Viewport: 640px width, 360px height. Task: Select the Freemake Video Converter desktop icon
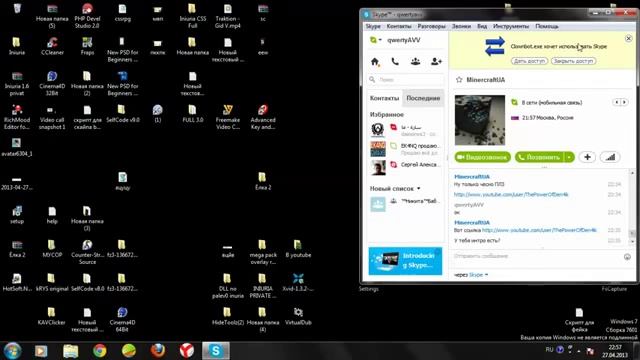point(228,117)
